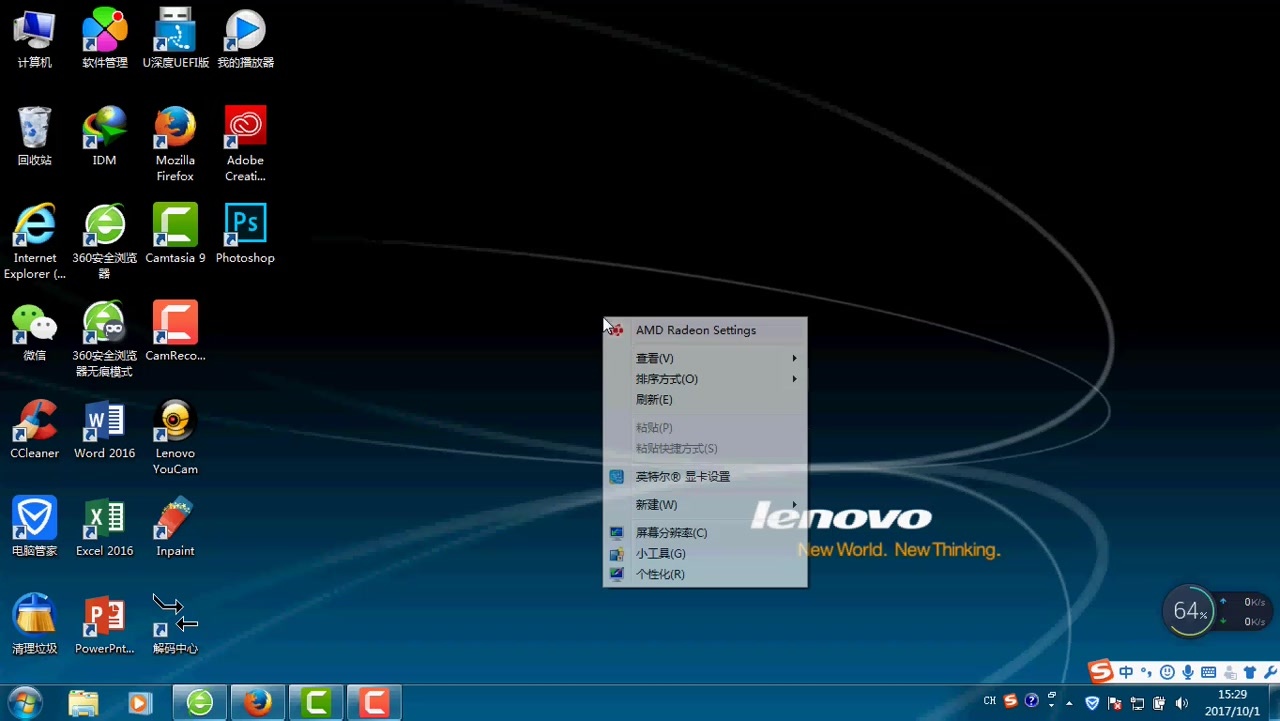Open the Windows Start menu orb
The width and height of the screenshot is (1280, 721).
[25, 703]
